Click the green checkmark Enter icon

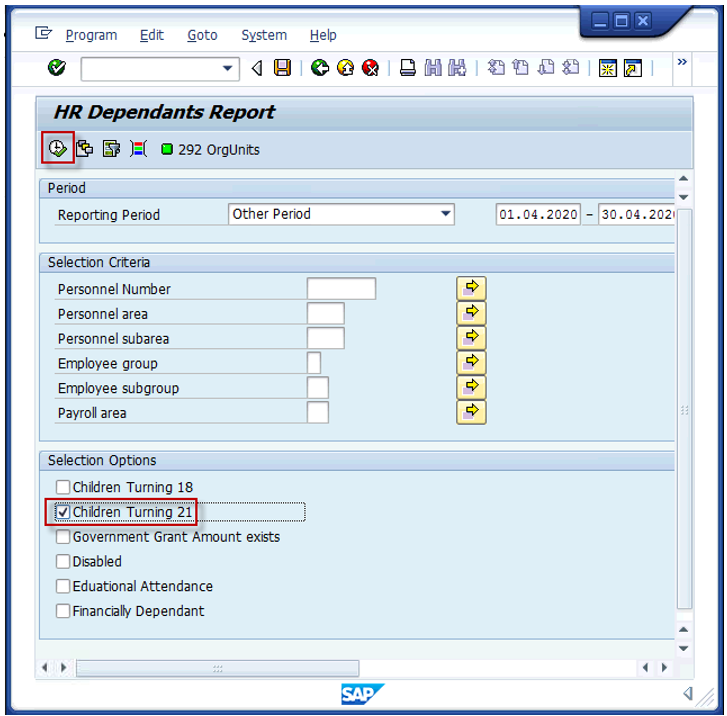click(57, 68)
